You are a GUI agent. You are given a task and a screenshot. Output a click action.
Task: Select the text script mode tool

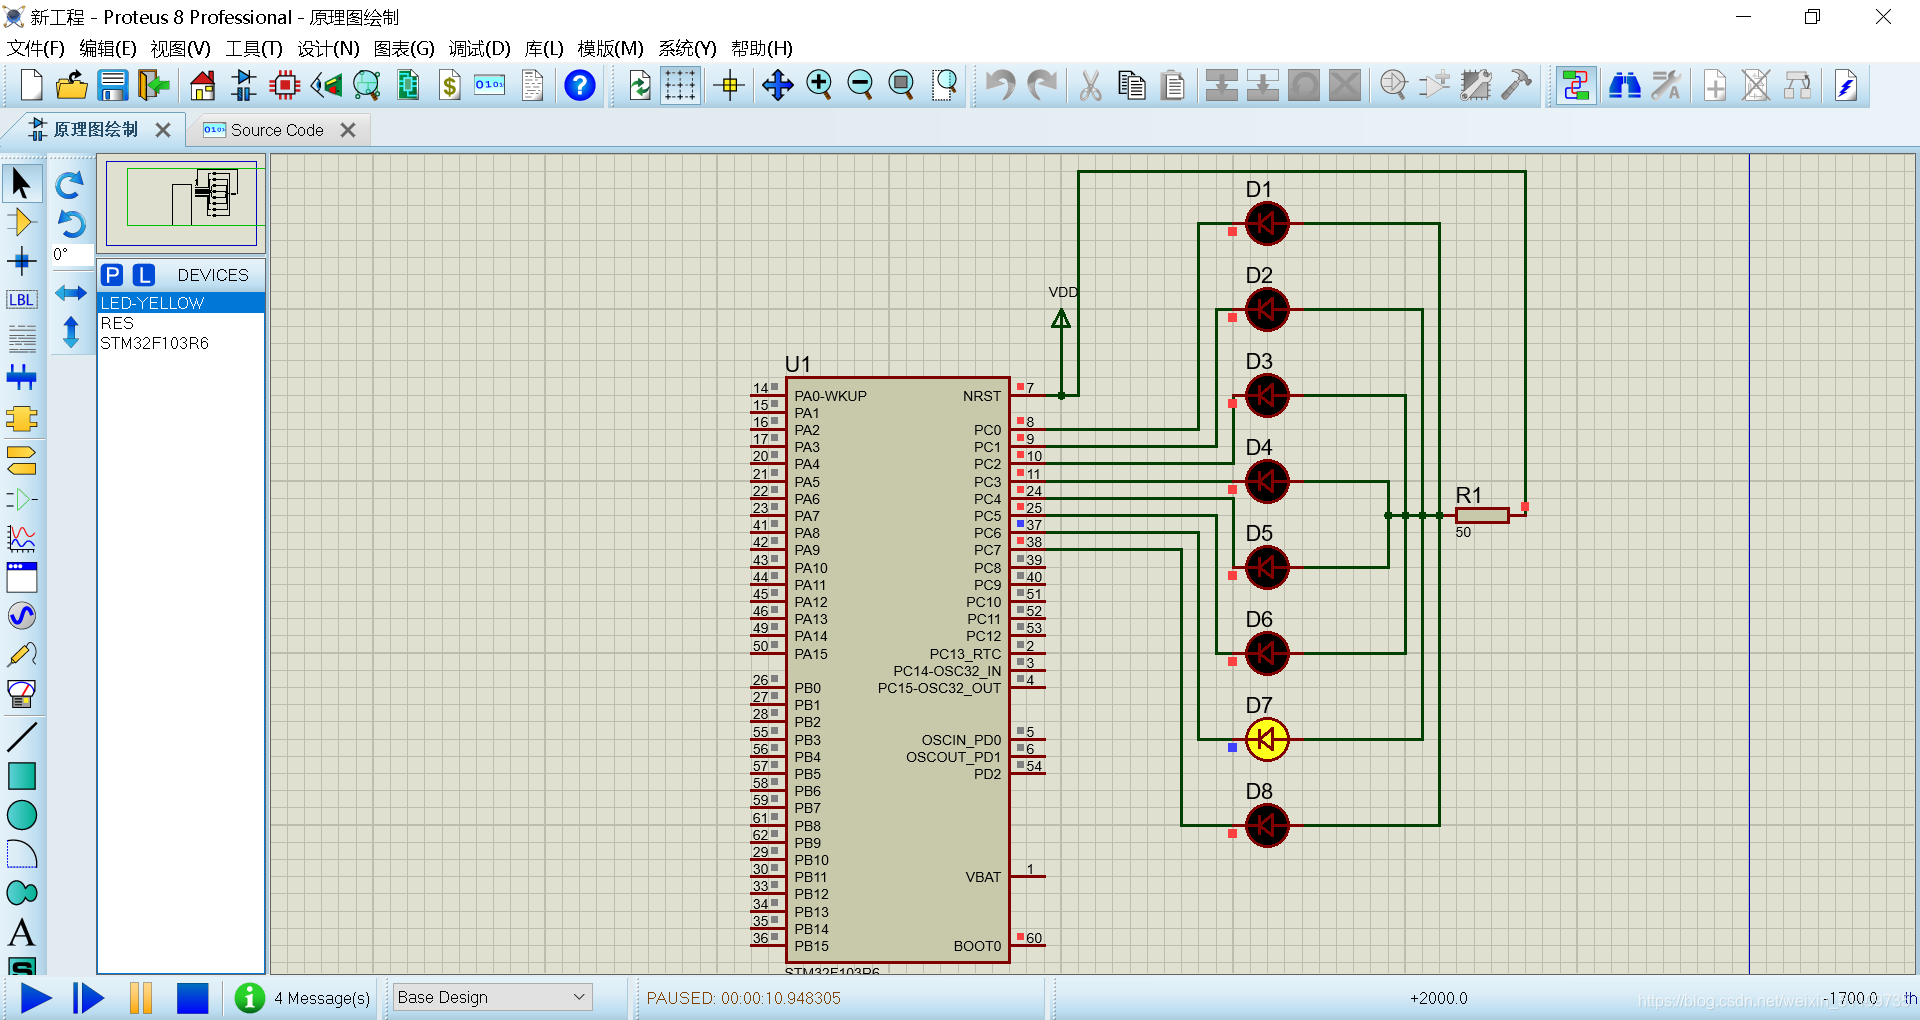point(21,339)
